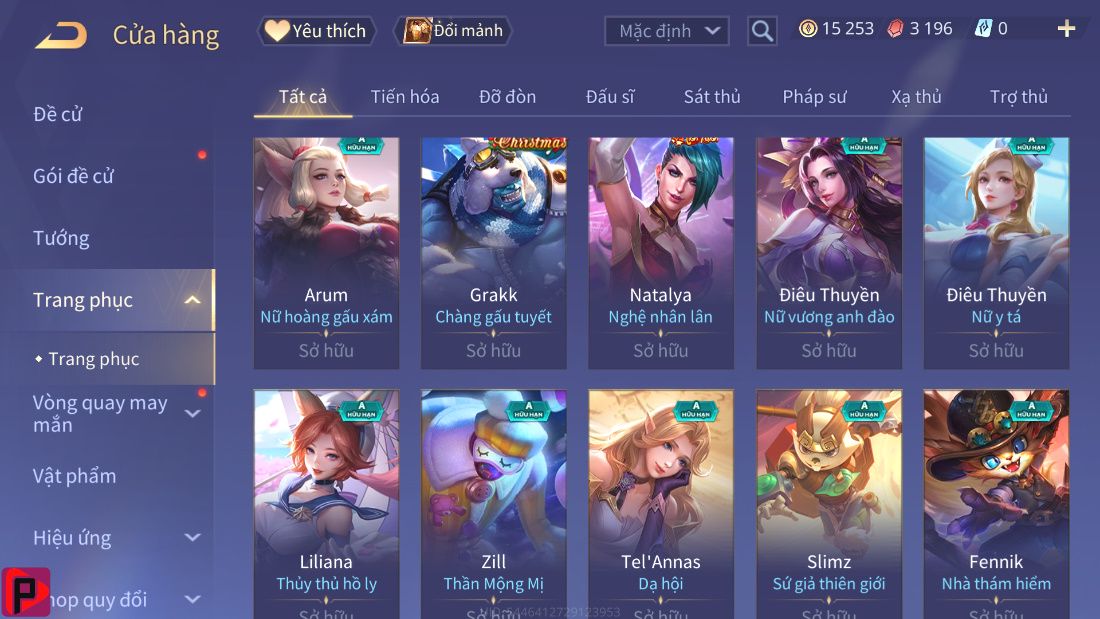
Task: Open Gói đề cử in sidebar
Action: coord(73,176)
